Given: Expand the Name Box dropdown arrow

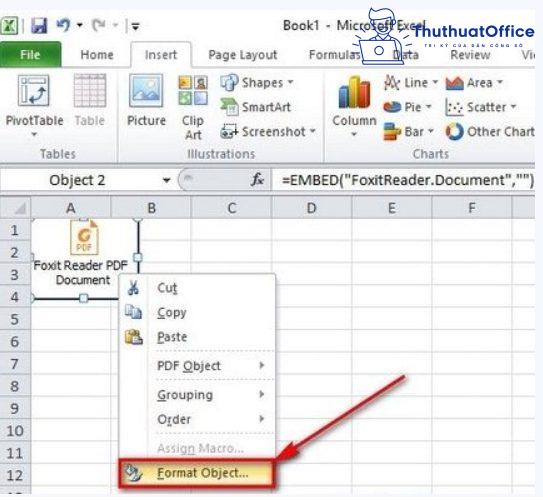Looking at the screenshot, I should click(166, 180).
